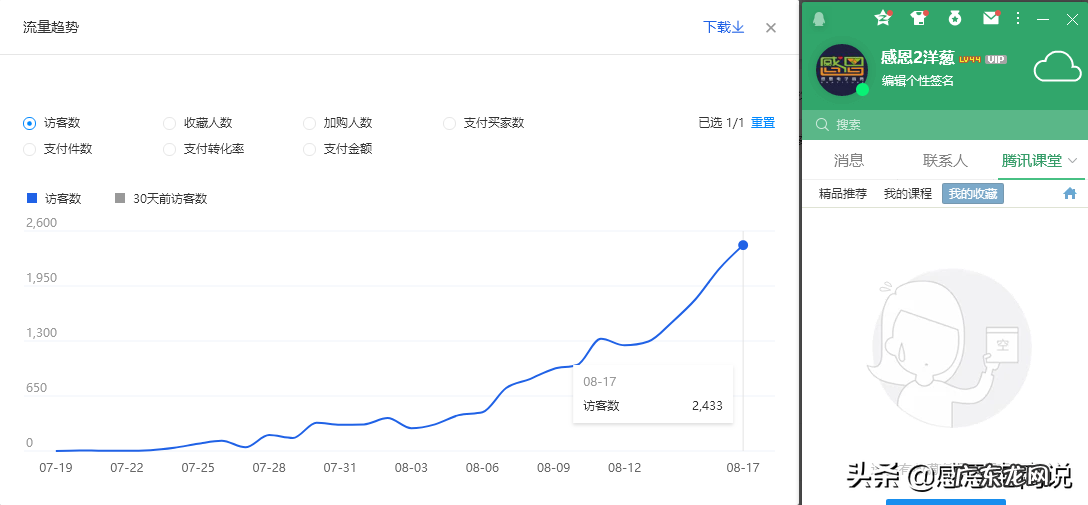Close the 流量趋势 dialog with X

(x=770, y=28)
